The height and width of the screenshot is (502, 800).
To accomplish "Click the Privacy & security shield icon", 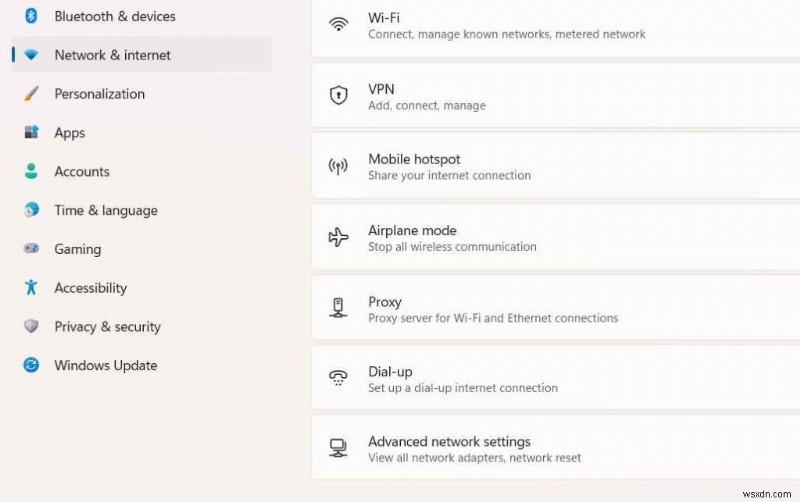I will (31, 327).
